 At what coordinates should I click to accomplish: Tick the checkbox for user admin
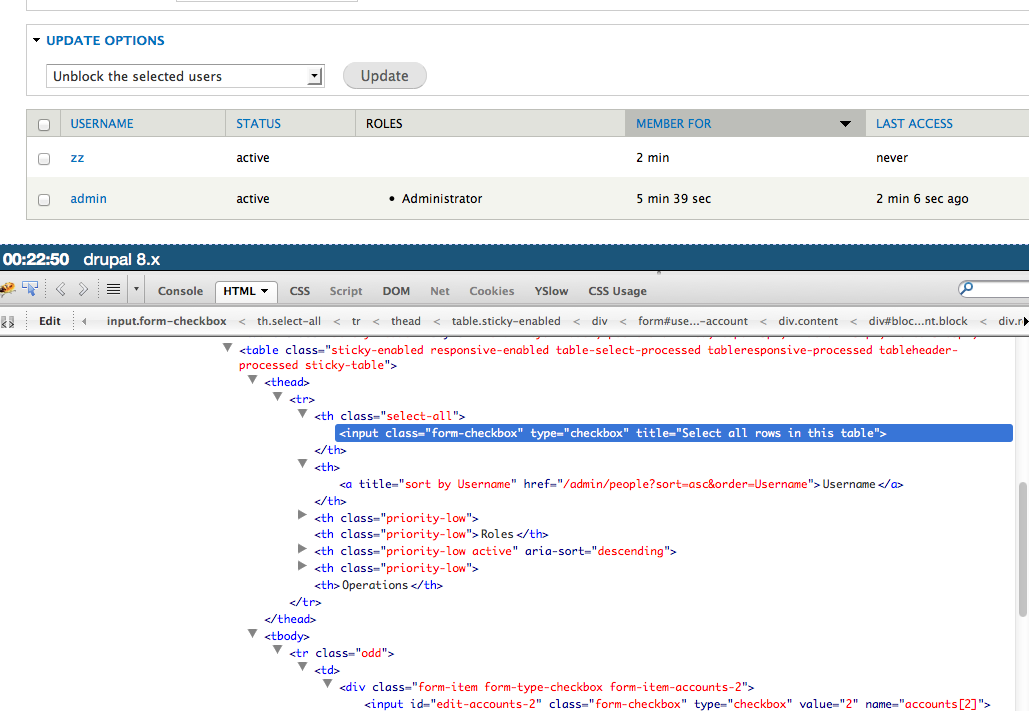coord(44,200)
